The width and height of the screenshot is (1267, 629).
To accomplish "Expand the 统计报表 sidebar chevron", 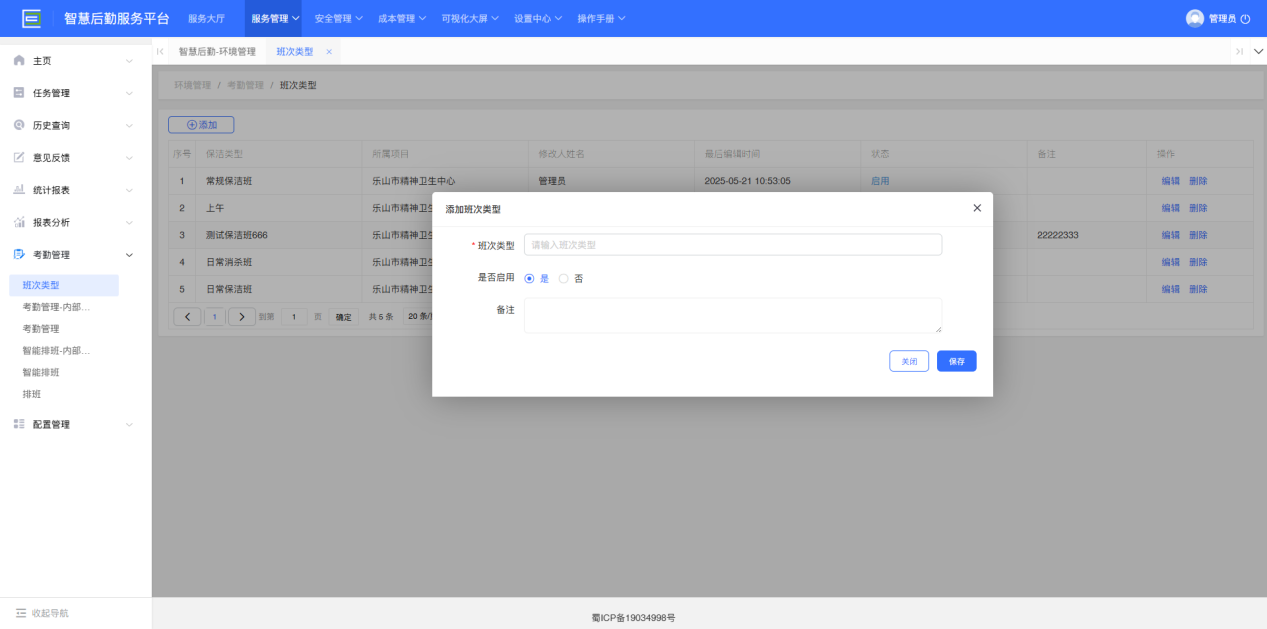I will (x=129, y=189).
